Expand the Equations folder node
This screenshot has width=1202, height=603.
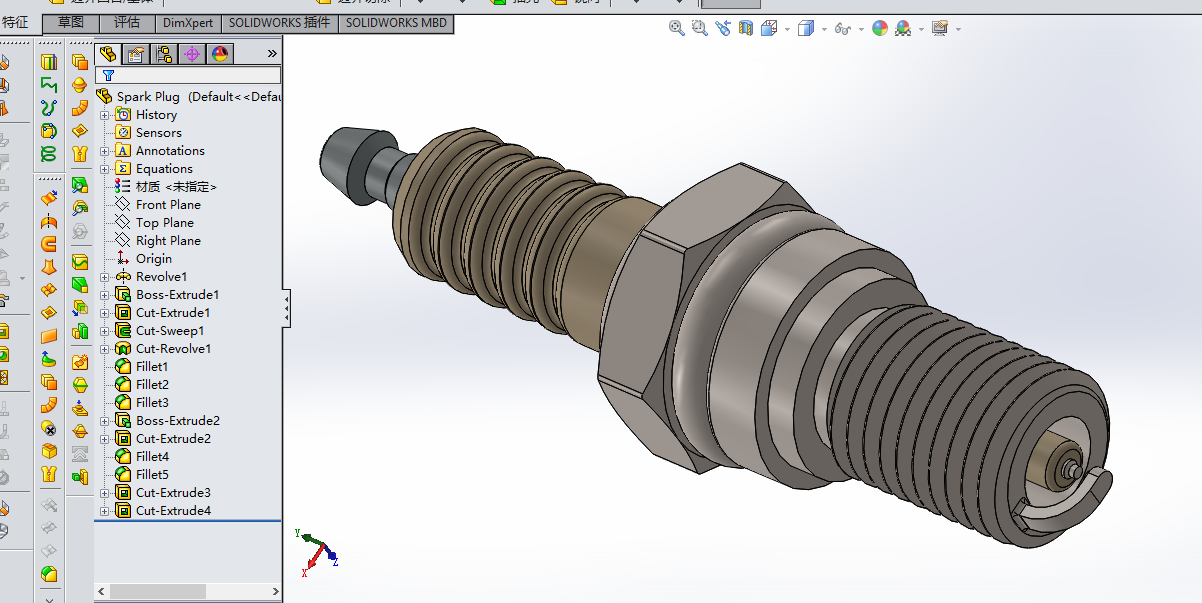[x=104, y=169]
